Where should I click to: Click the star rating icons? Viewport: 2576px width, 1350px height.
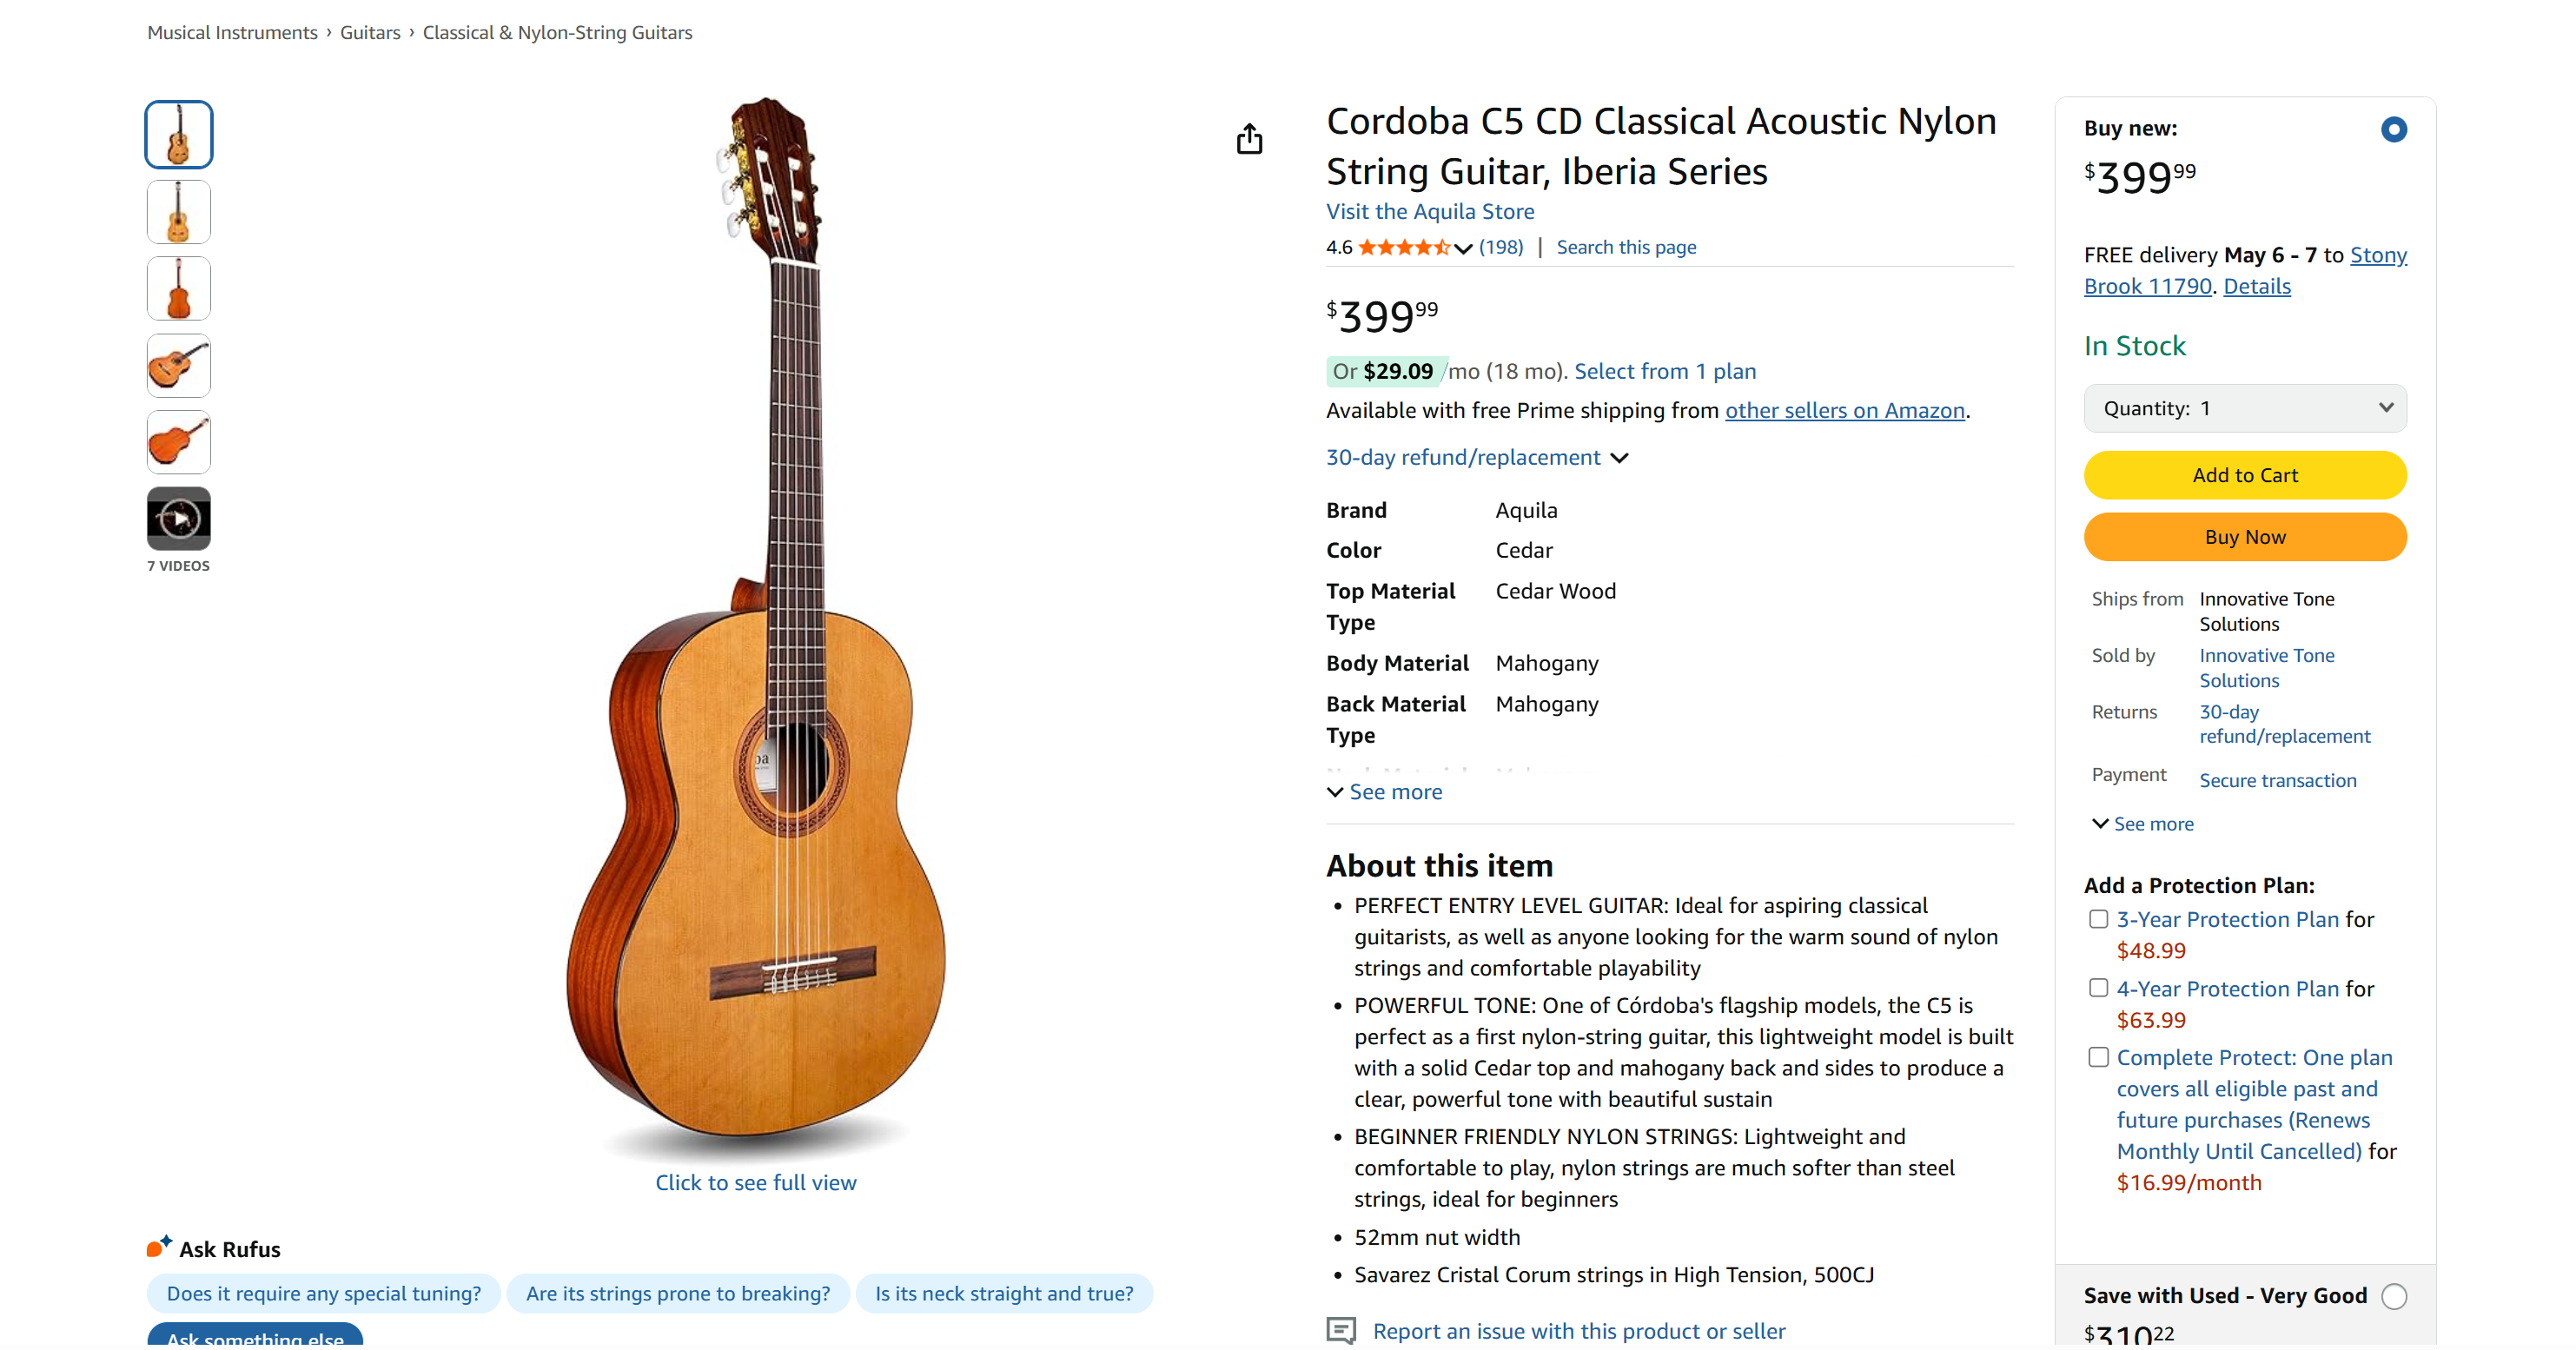pos(1403,248)
